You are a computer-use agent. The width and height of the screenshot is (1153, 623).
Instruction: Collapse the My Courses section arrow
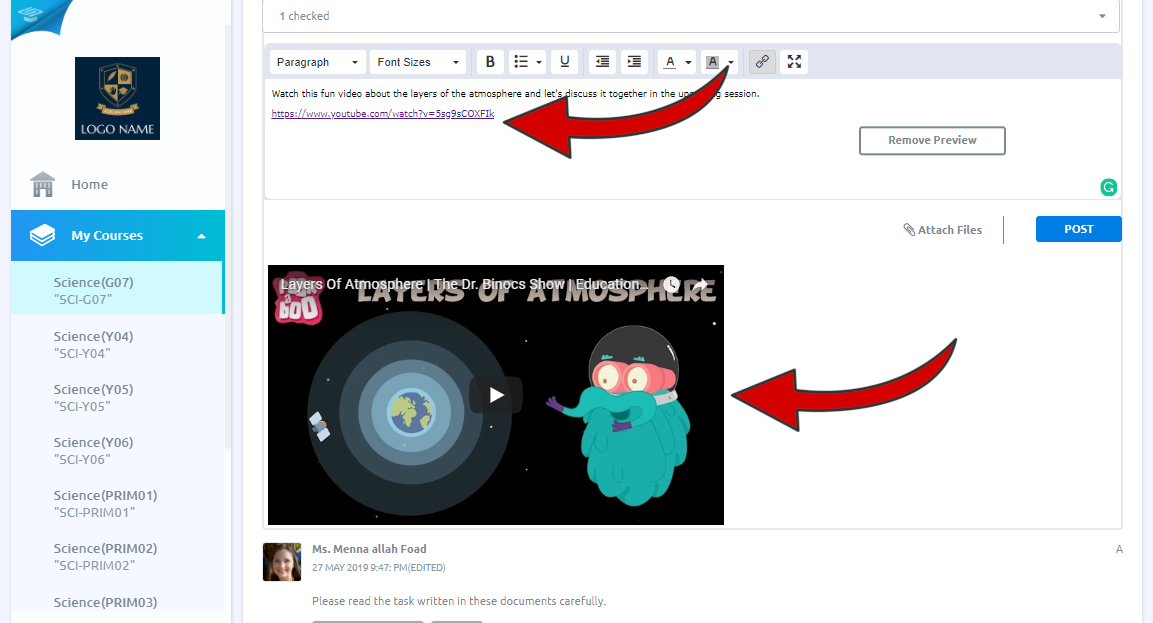201,236
